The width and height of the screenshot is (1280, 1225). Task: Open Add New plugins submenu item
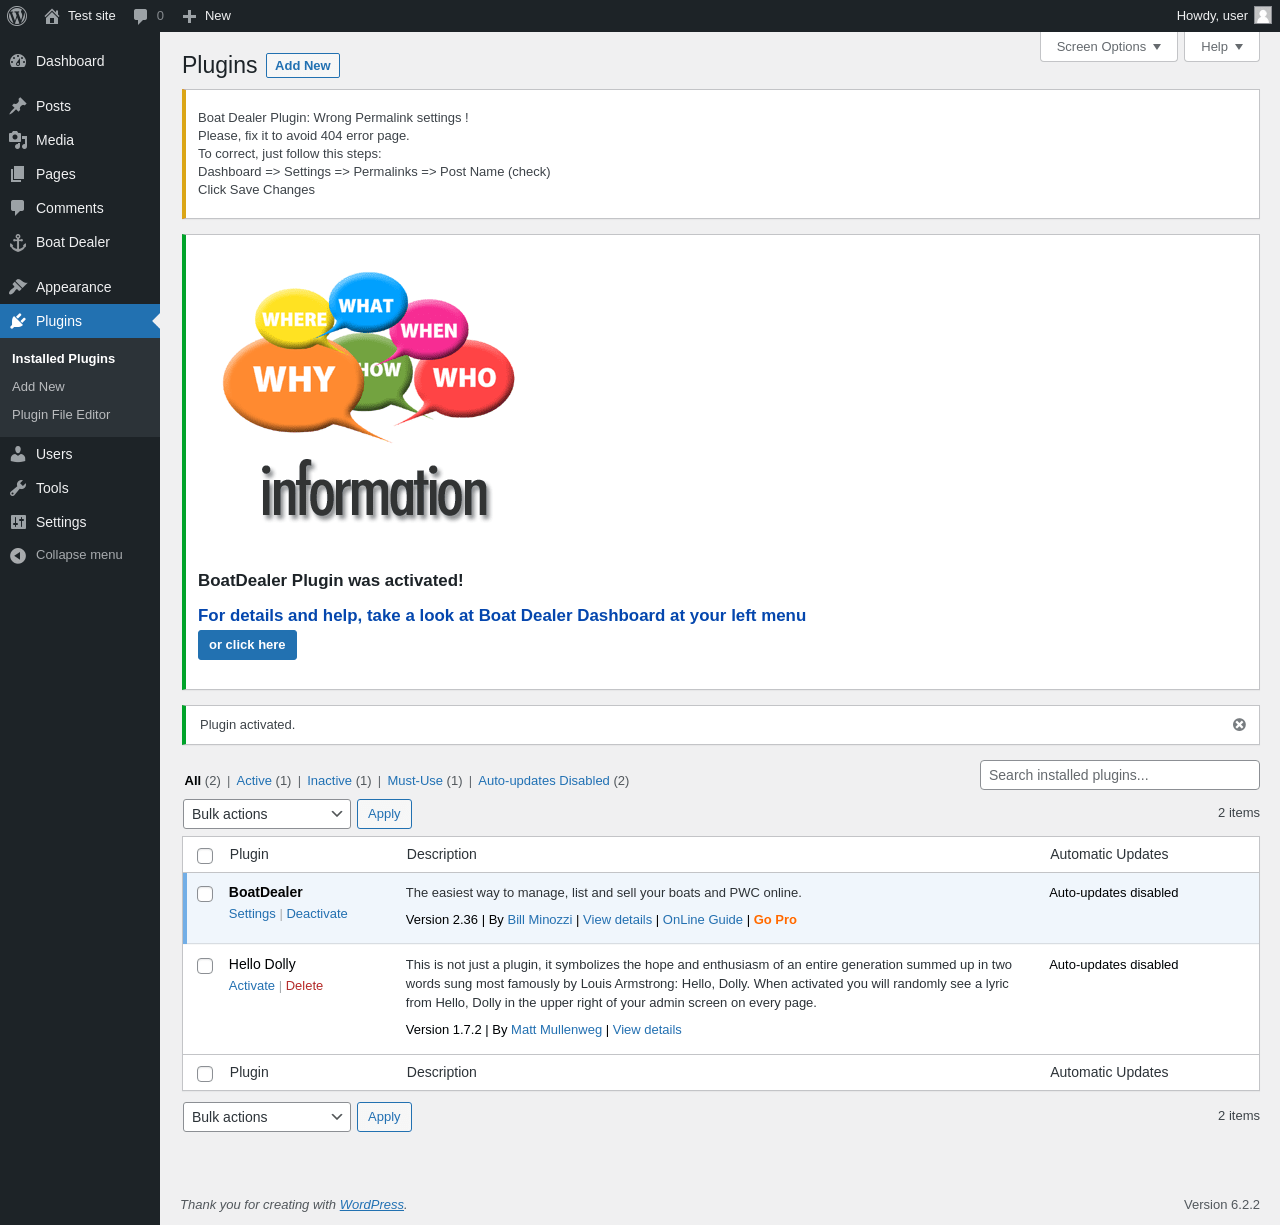click(x=38, y=386)
